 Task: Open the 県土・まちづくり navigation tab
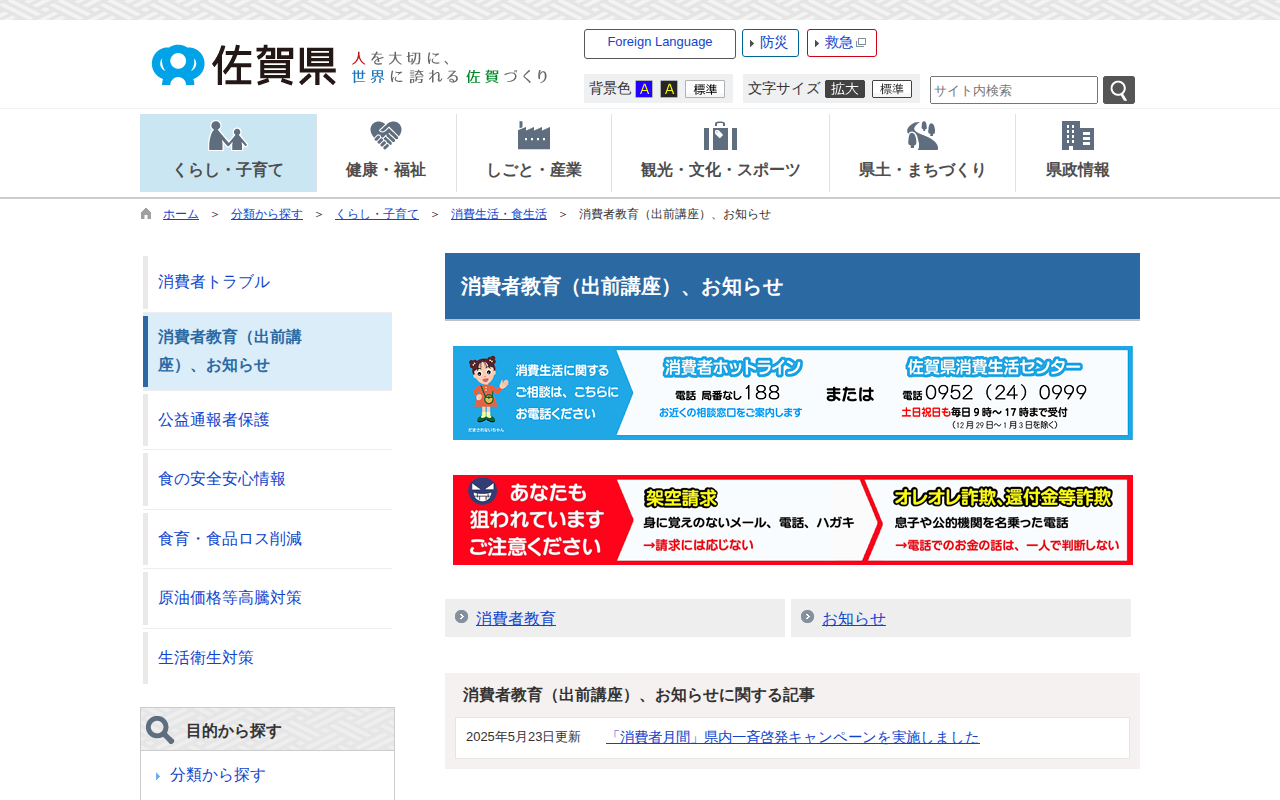coord(922,153)
